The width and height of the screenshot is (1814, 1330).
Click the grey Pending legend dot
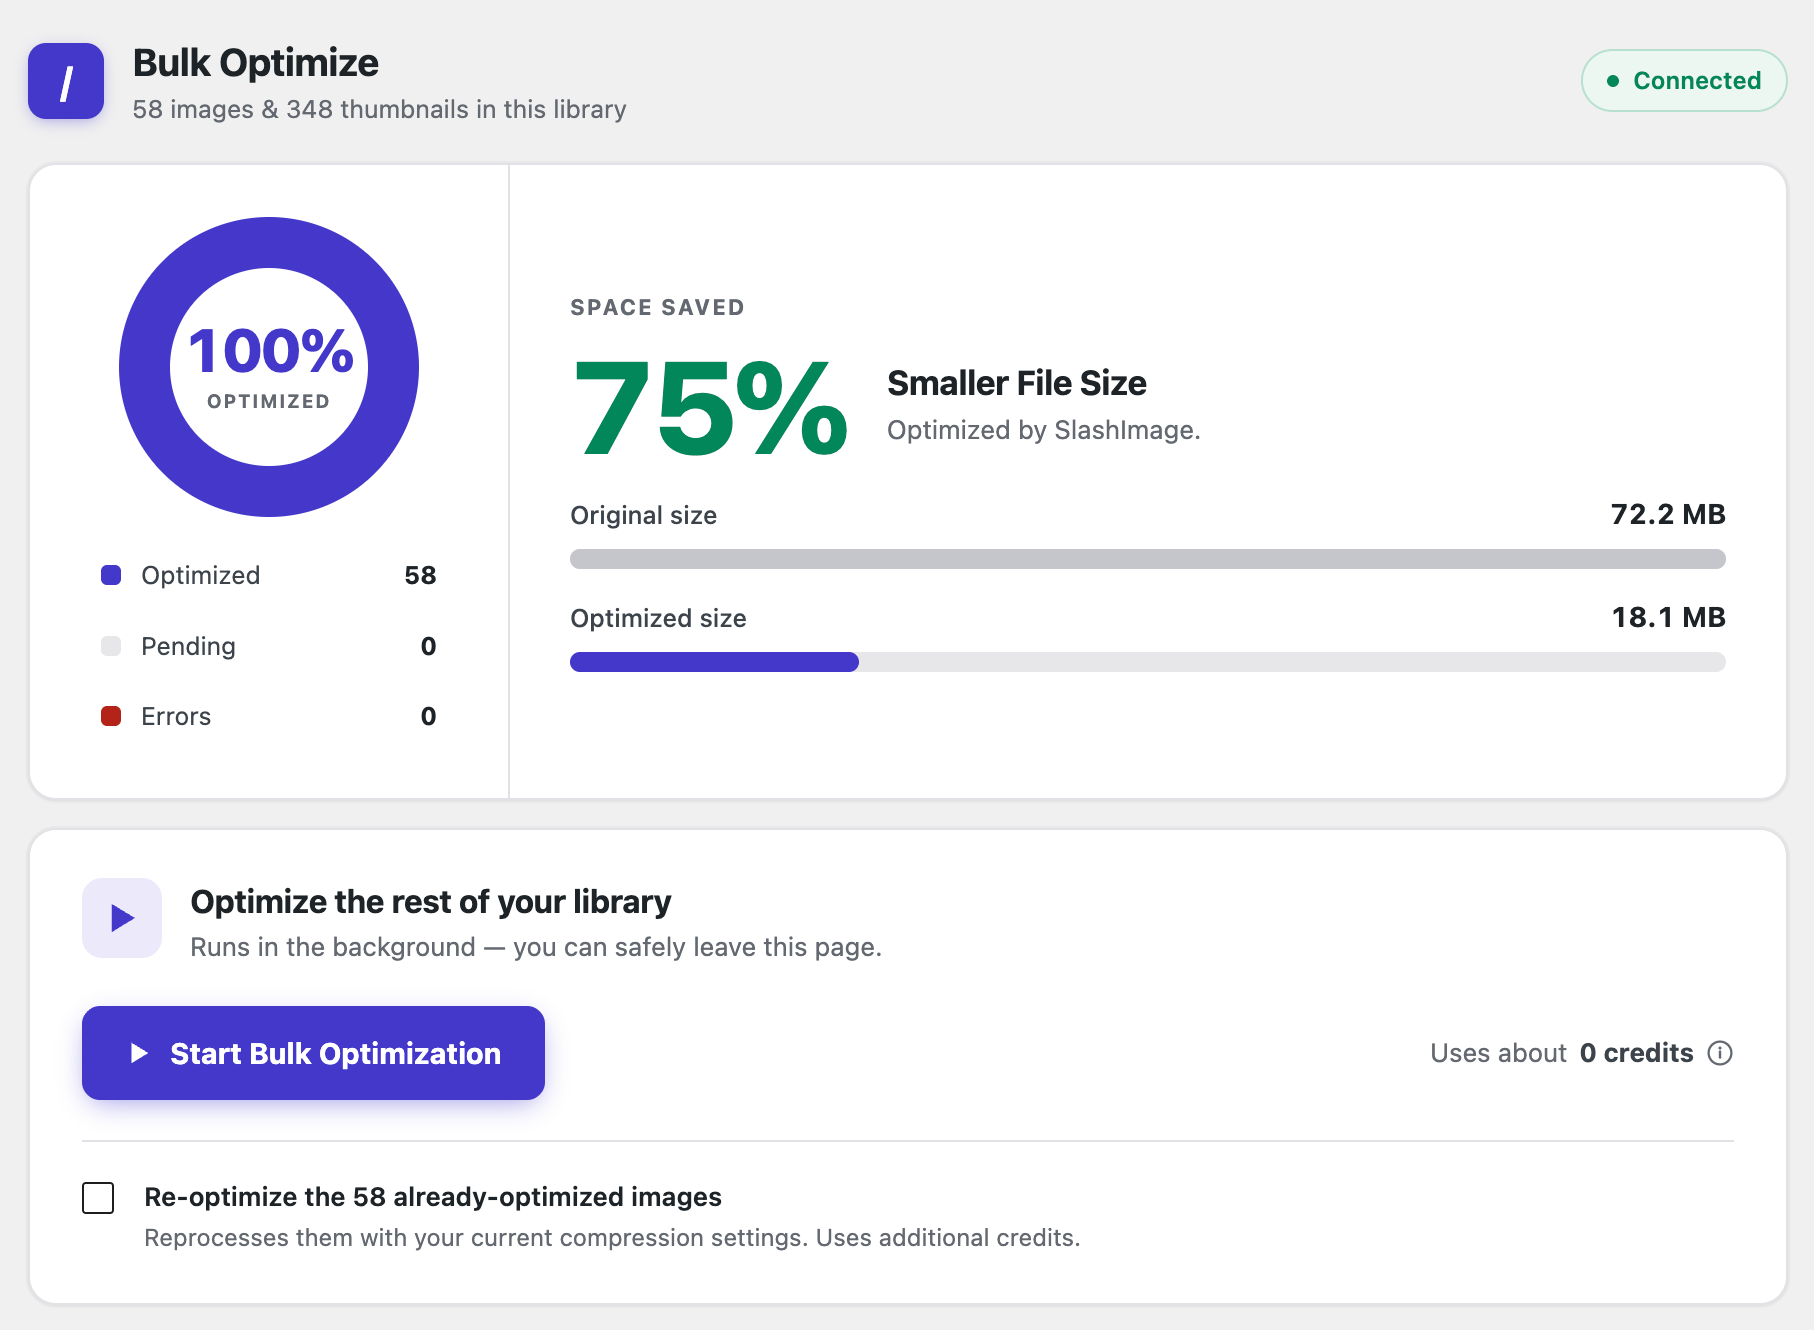111,646
